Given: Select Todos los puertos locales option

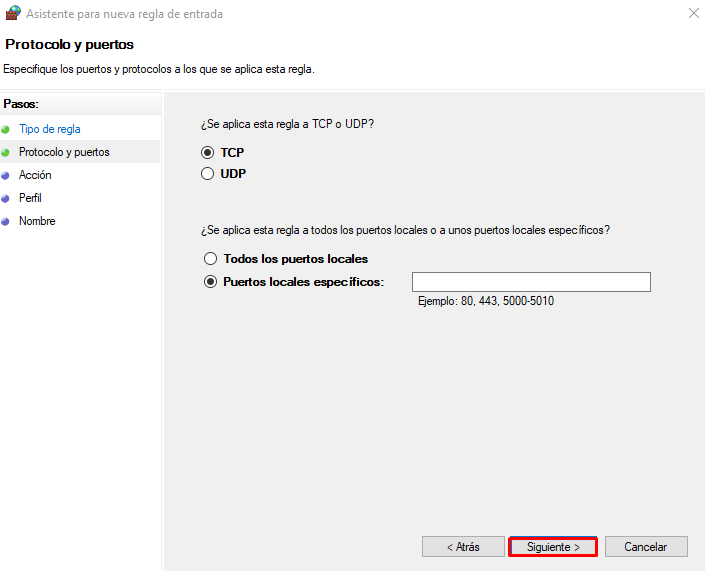Looking at the screenshot, I should tap(210, 259).
